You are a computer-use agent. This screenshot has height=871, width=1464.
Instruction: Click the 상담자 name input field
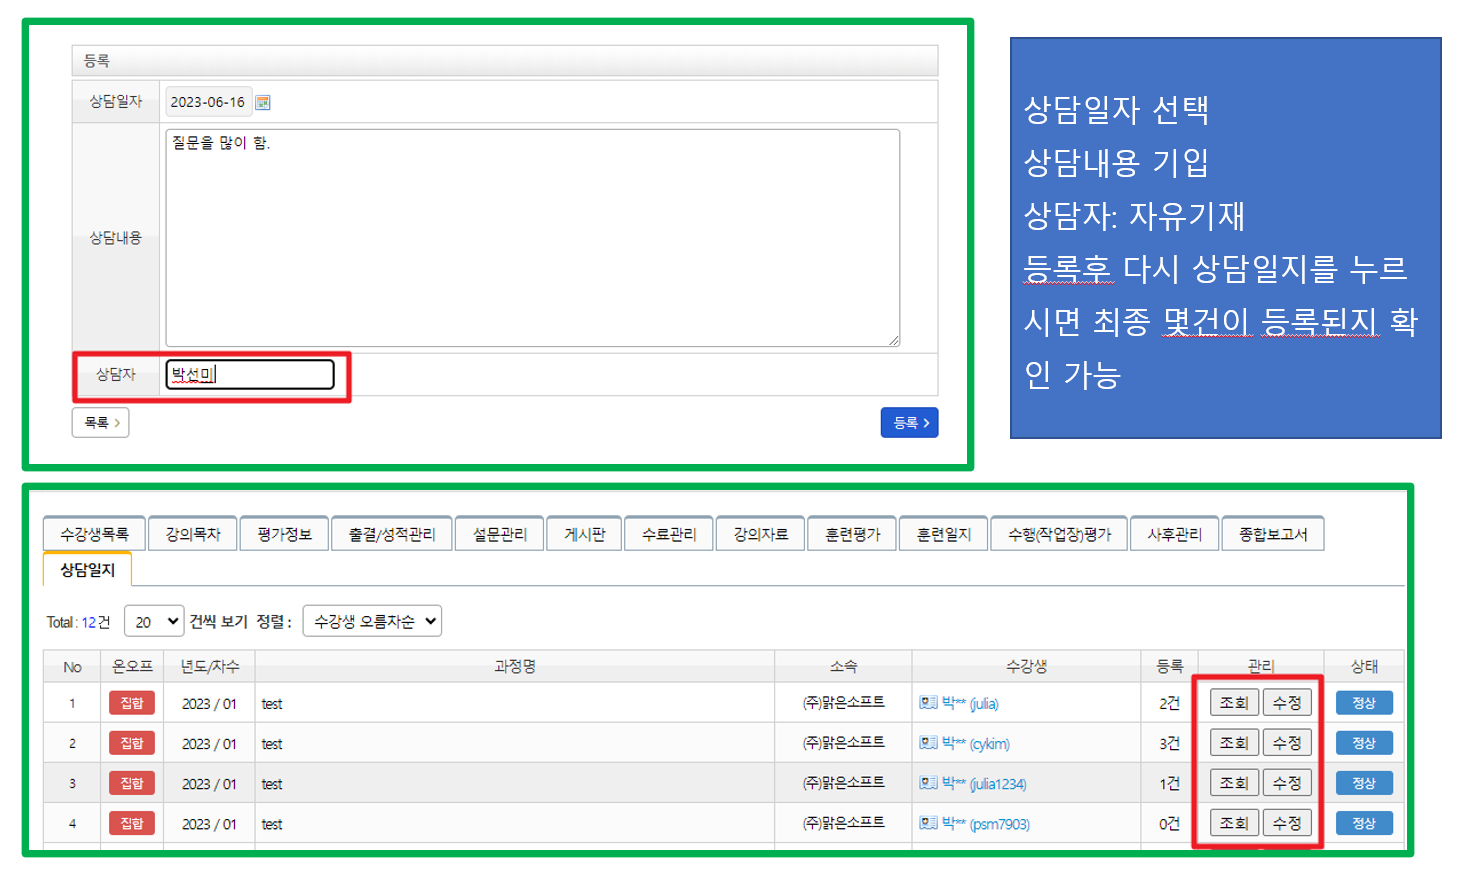tap(250, 374)
